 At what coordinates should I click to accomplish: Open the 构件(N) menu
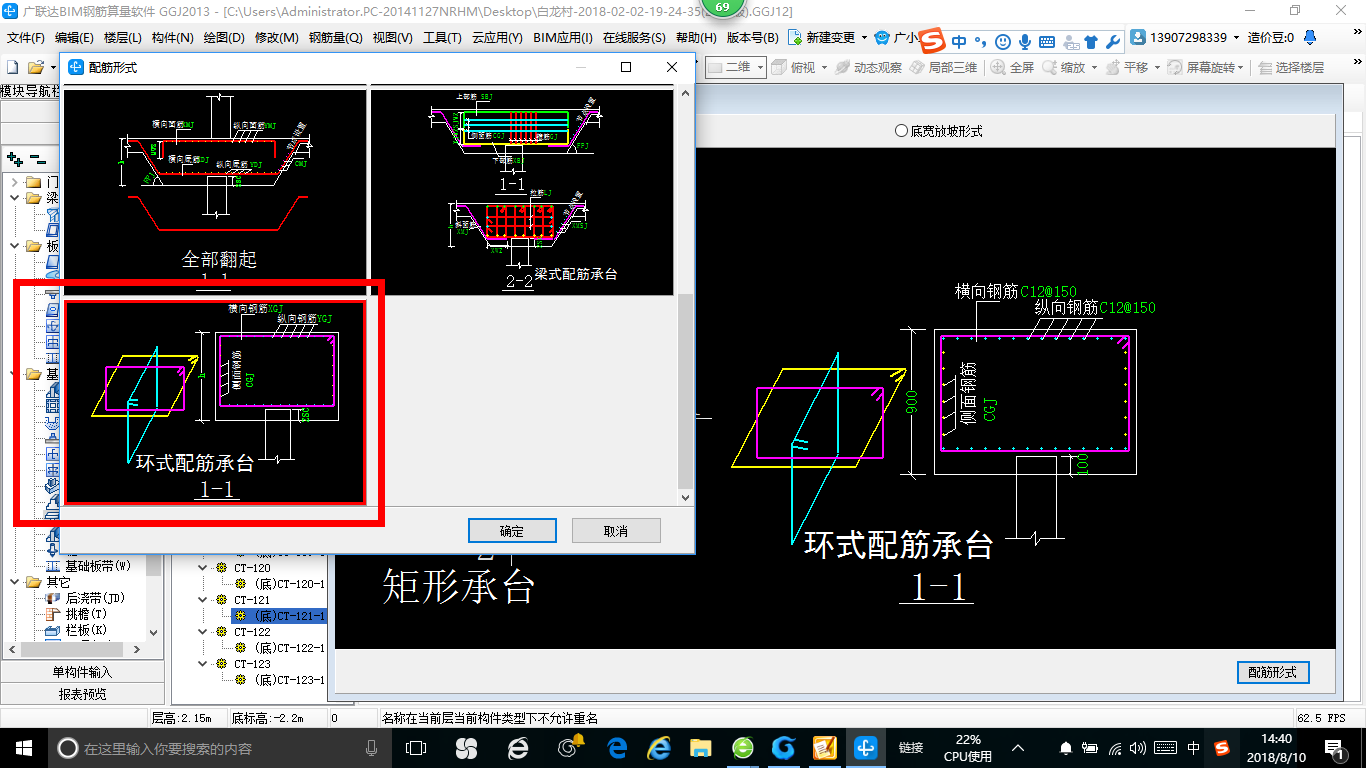pyautogui.click(x=172, y=38)
